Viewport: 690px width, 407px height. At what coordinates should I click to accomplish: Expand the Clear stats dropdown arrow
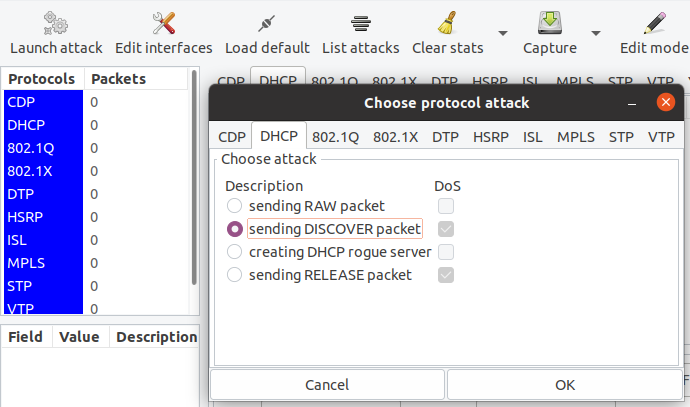[x=503, y=32]
